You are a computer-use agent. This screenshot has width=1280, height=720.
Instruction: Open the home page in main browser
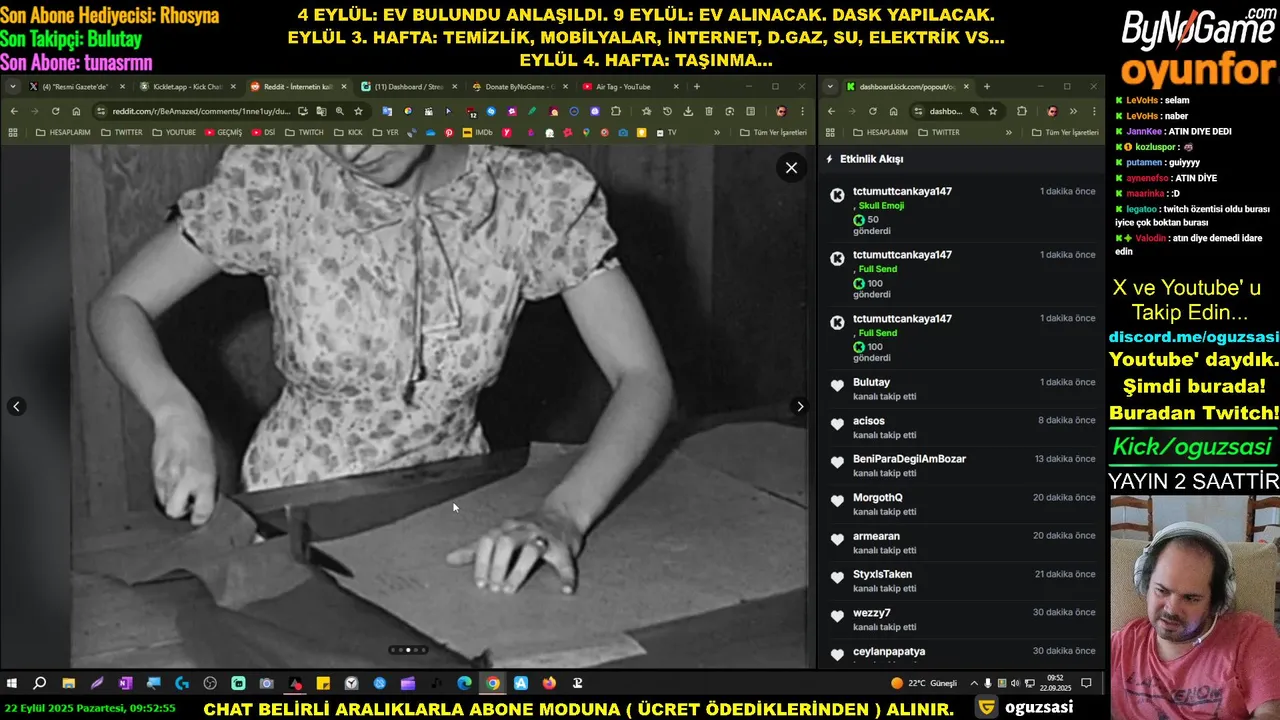click(x=76, y=111)
